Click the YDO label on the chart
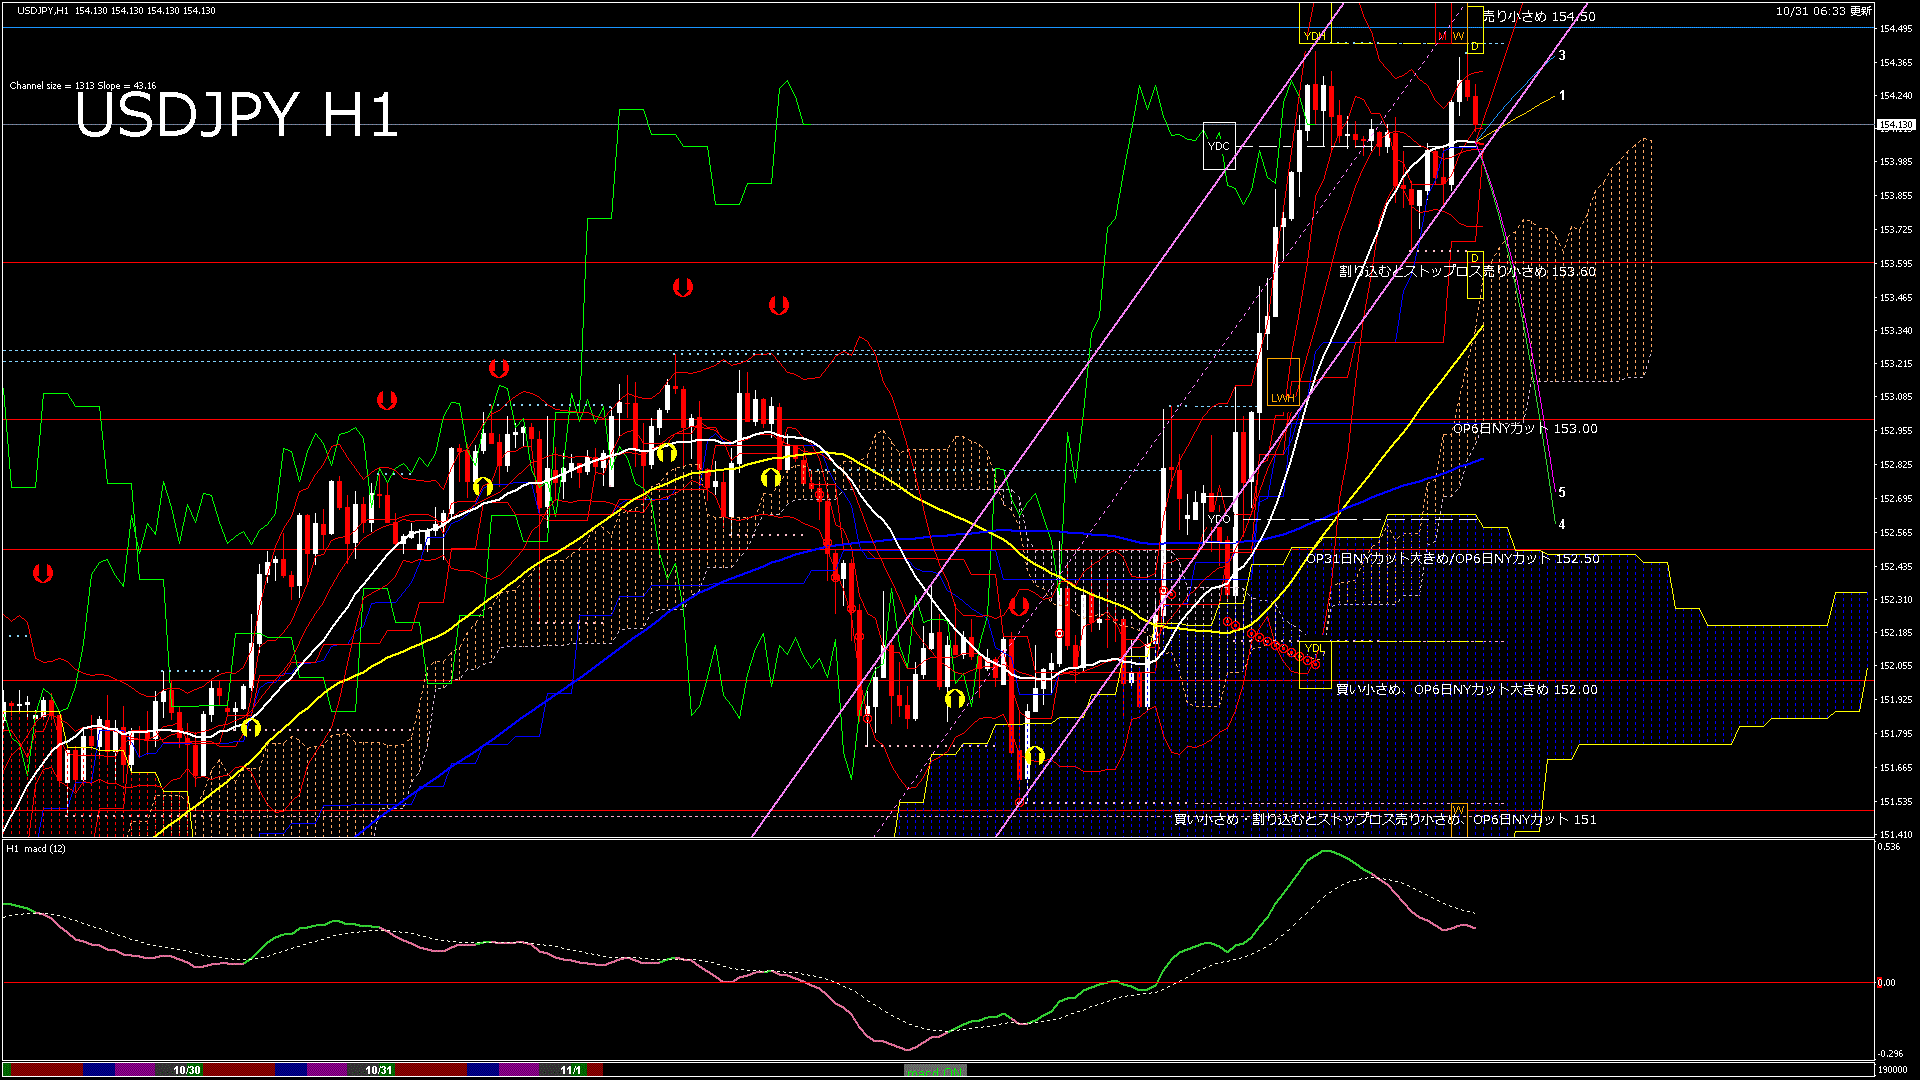This screenshot has height=1080, width=1920. pos(1221,521)
